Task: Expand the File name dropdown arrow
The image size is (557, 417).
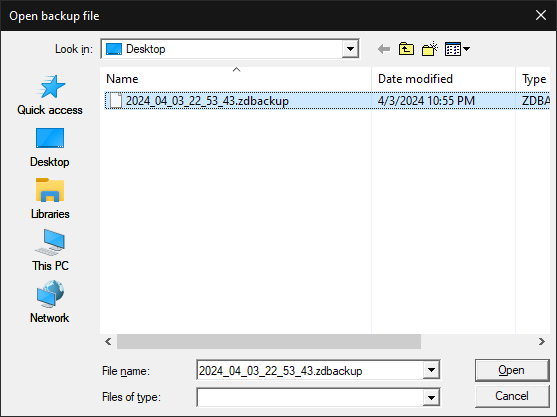Action: coord(431,370)
